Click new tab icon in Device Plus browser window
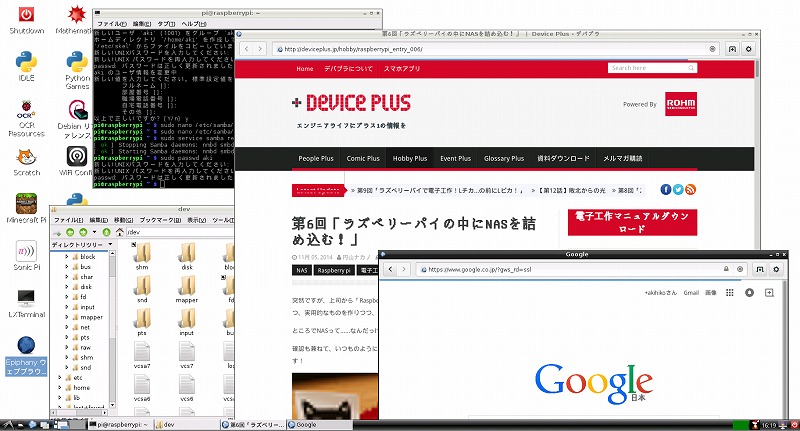This screenshot has height=431, width=800. [732, 49]
